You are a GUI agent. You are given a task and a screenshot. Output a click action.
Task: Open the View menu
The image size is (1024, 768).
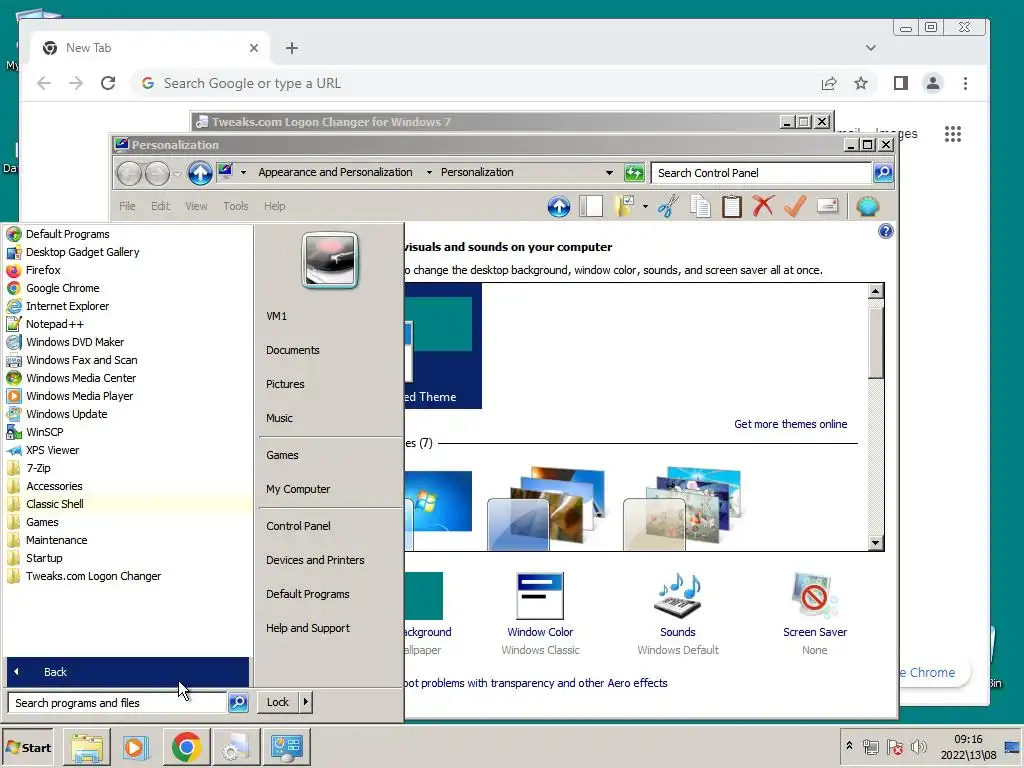(x=196, y=206)
